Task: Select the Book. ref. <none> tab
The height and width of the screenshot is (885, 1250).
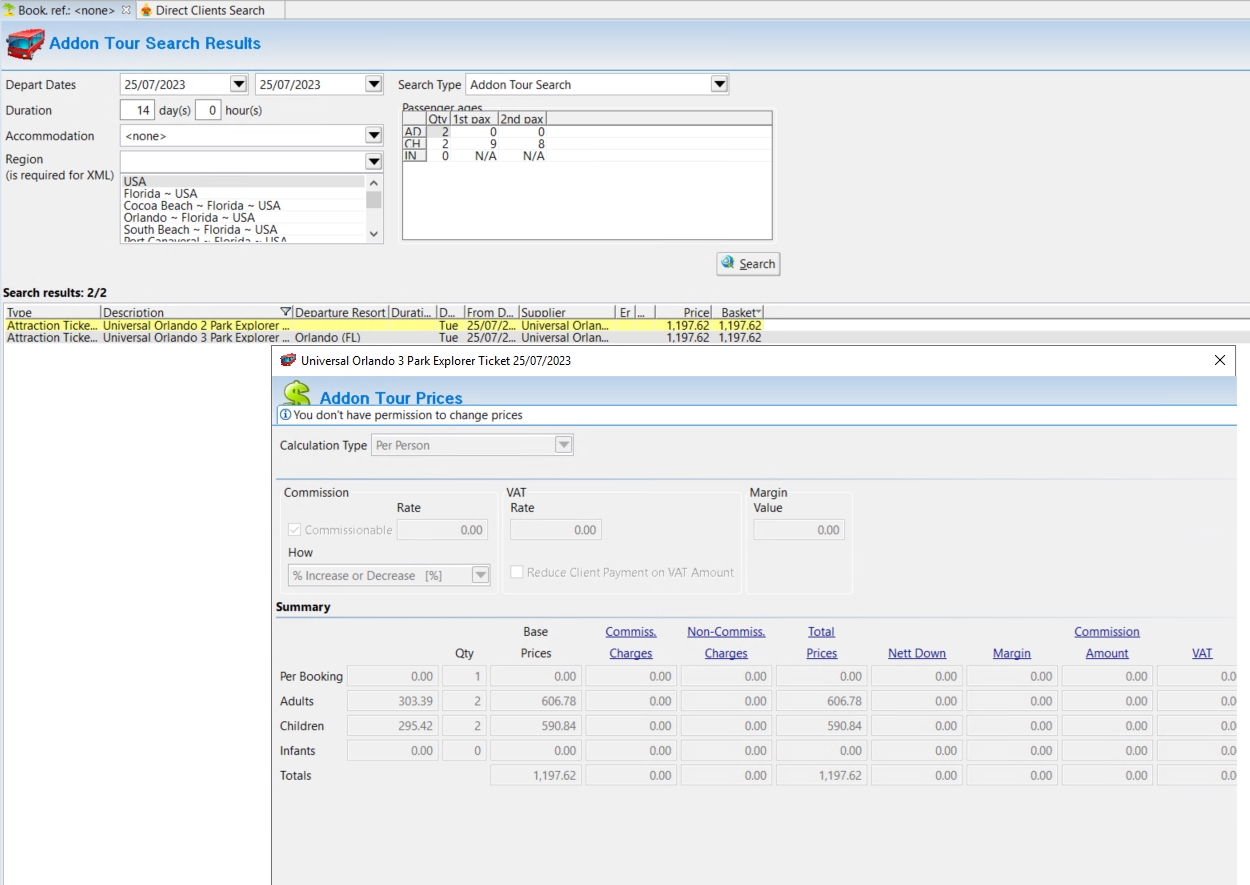Action: click(66, 10)
